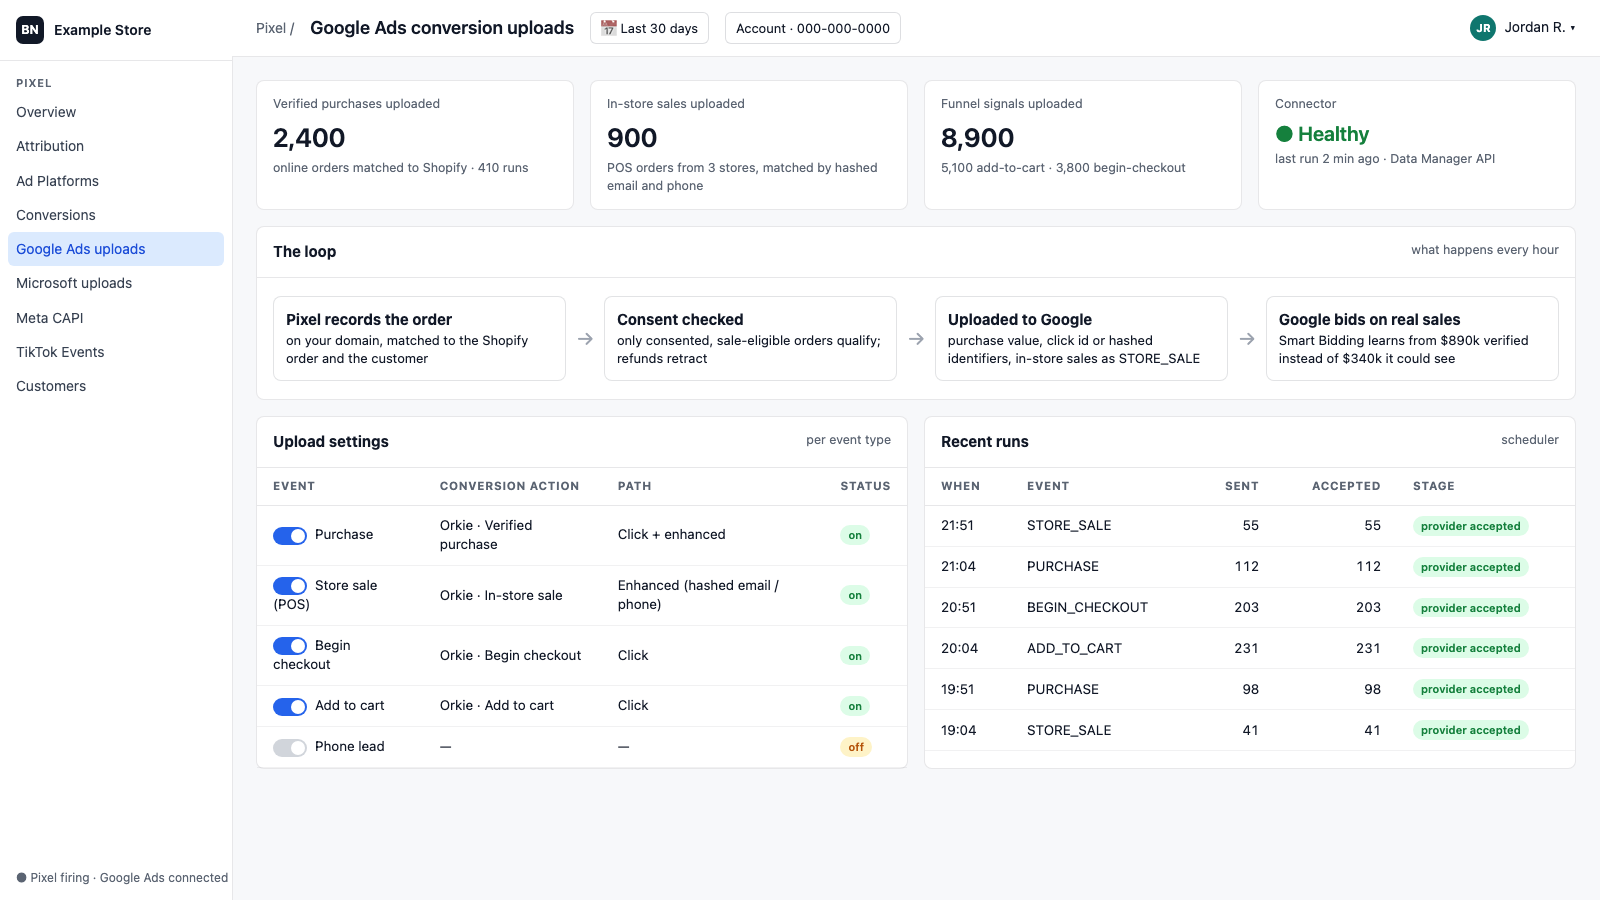Click the on status badge for Purchase
1600x900 pixels.
tap(855, 535)
